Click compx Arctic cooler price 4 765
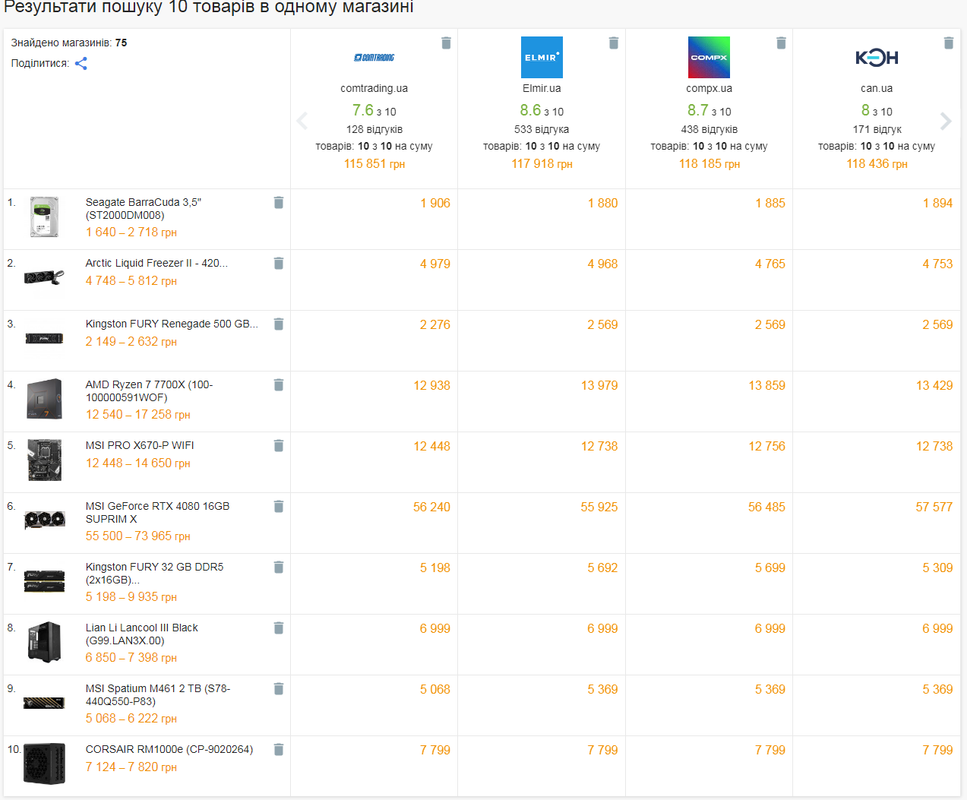Image resolution: width=967 pixels, height=800 pixels. point(770,264)
